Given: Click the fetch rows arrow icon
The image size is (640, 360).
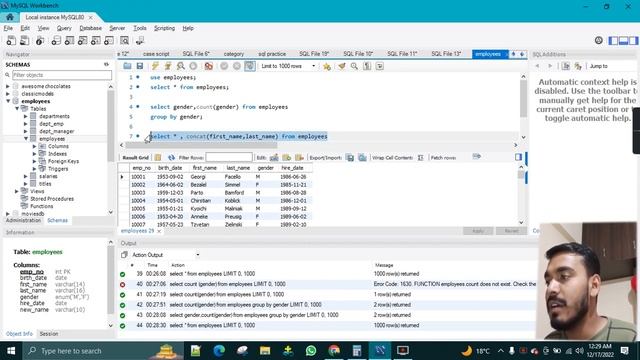Looking at the screenshot, I should tap(476, 156).
